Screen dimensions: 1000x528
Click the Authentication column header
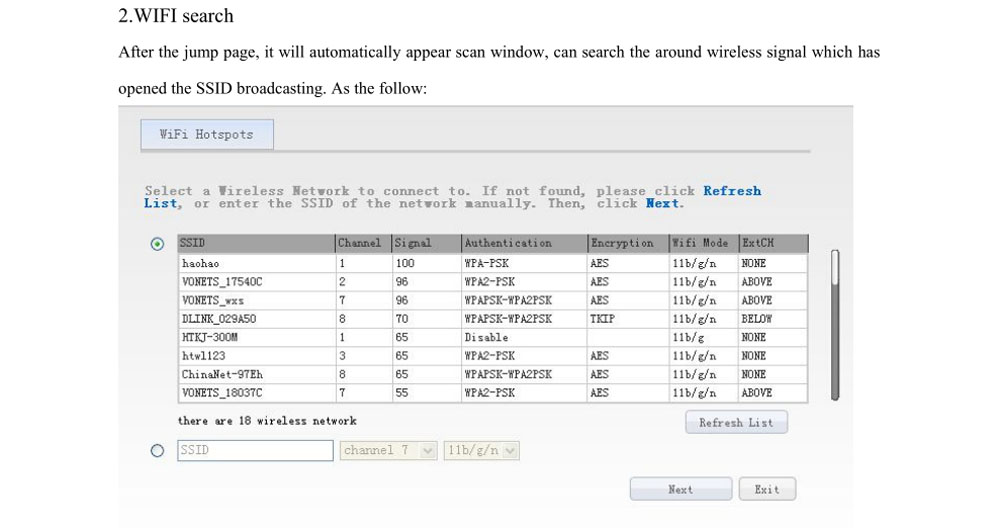[x=524, y=243]
